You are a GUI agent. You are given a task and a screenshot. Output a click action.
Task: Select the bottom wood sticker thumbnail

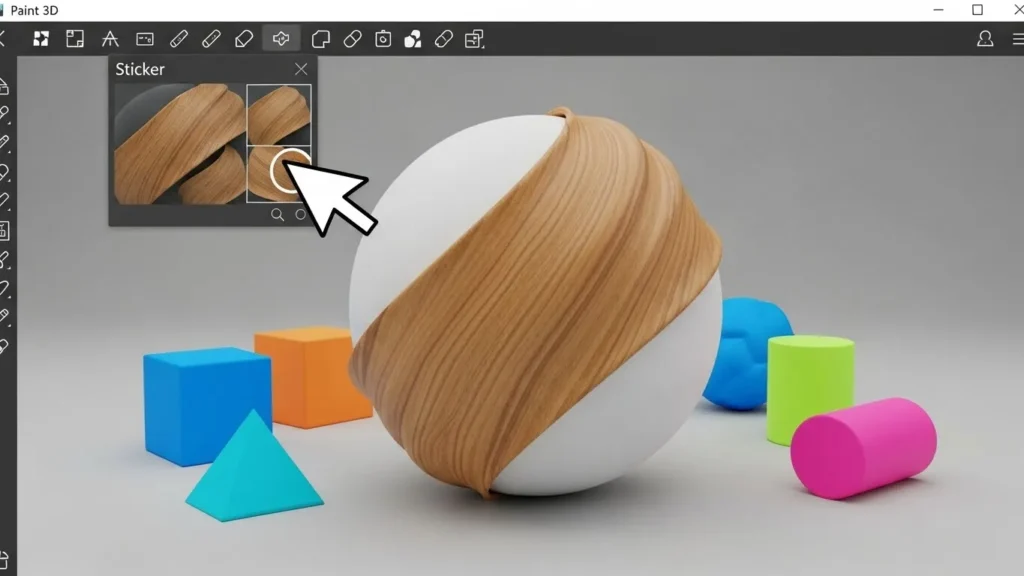(x=278, y=170)
